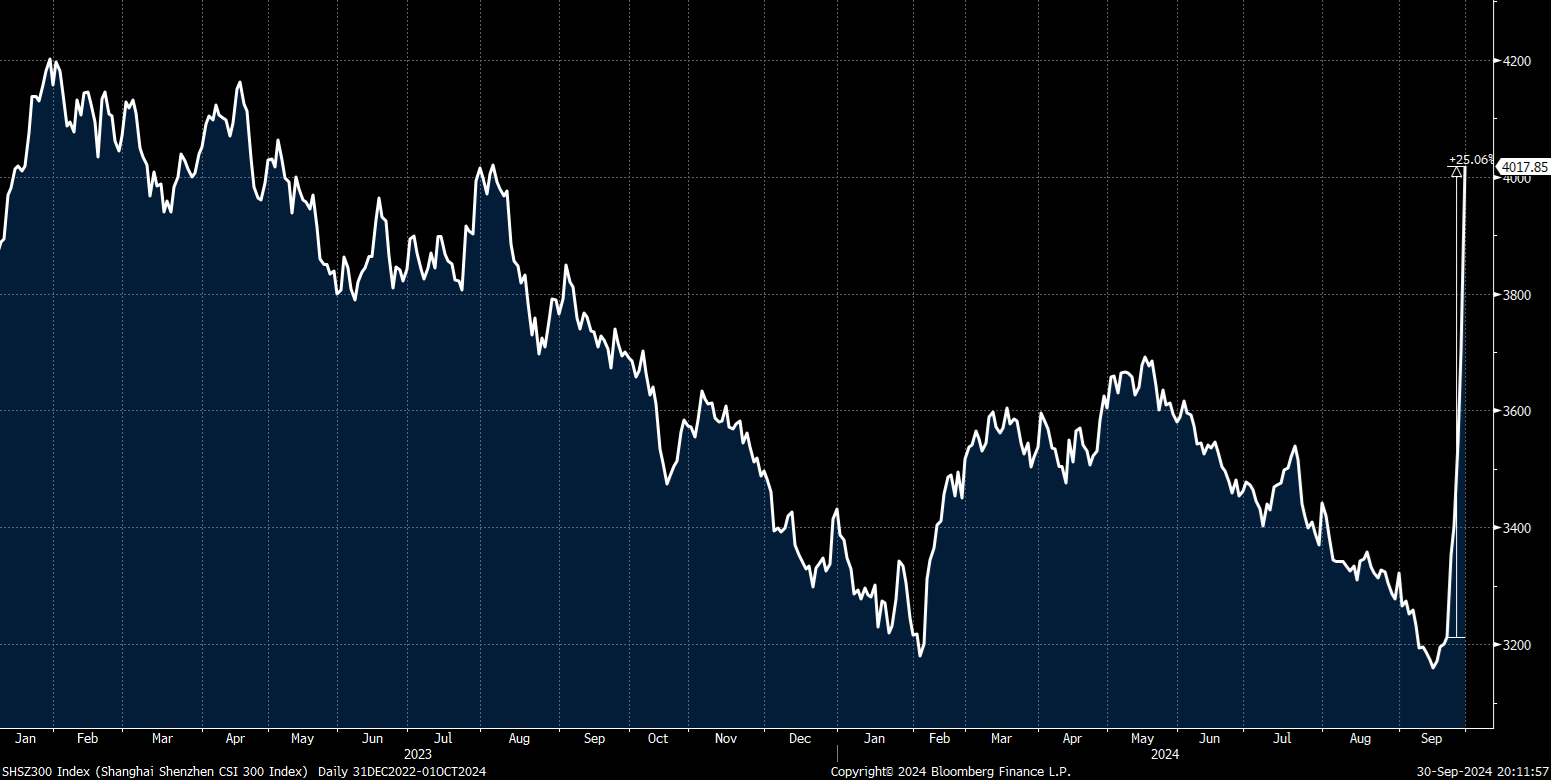Select the 2023 Jun month label
Viewport: 1551px width, 780px height.
tap(372, 739)
